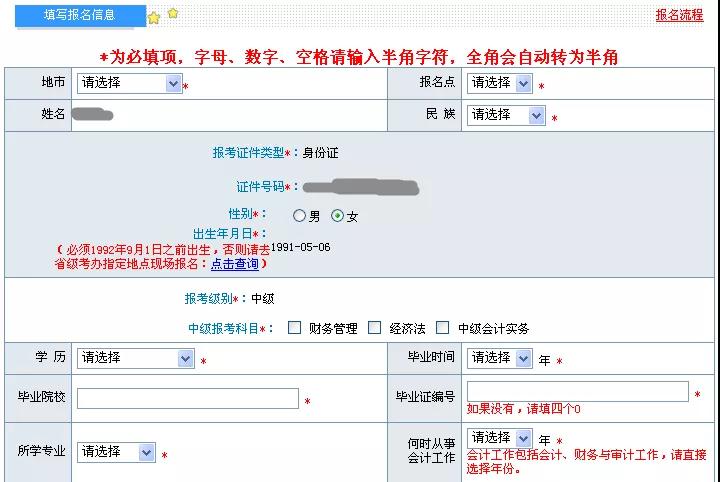Check the 经济法 subject checkbox
720x482 pixels.
[375, 328]
